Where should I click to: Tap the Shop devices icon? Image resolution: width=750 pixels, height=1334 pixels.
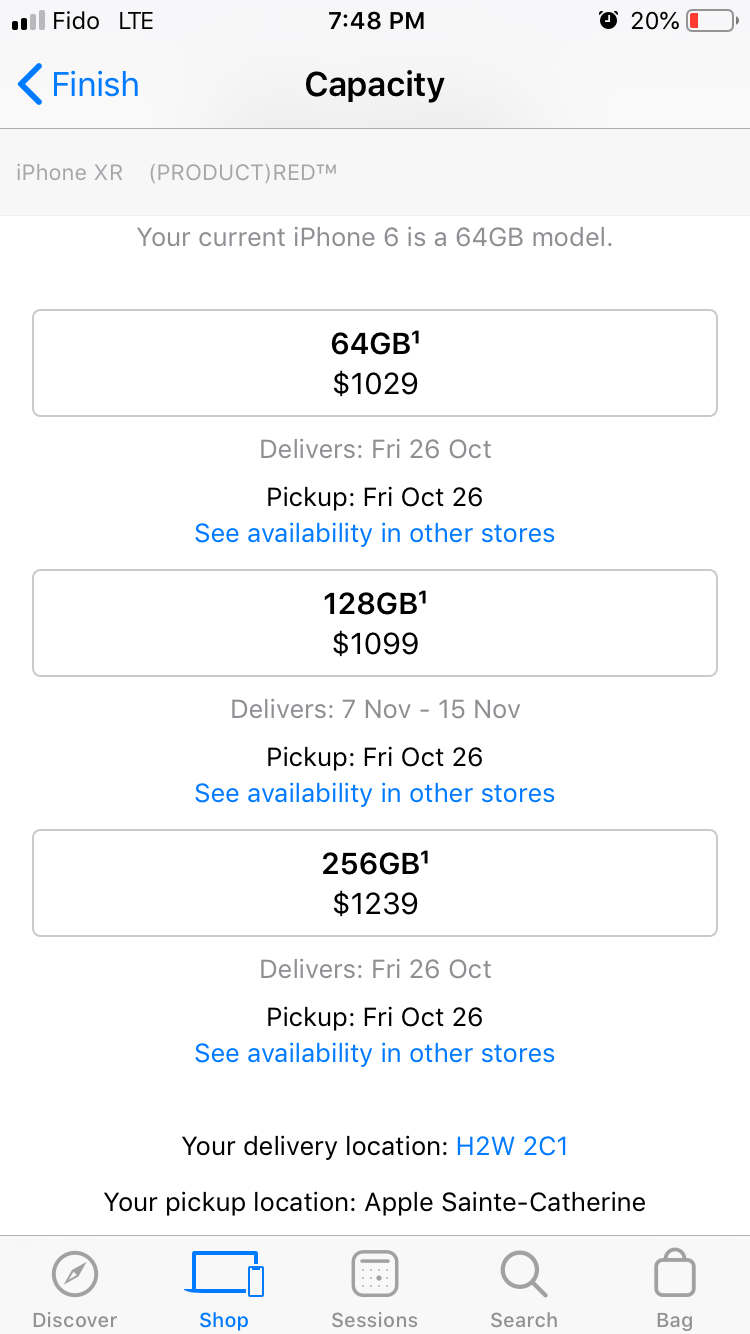pyautogui.click(x=227, y=1274)
